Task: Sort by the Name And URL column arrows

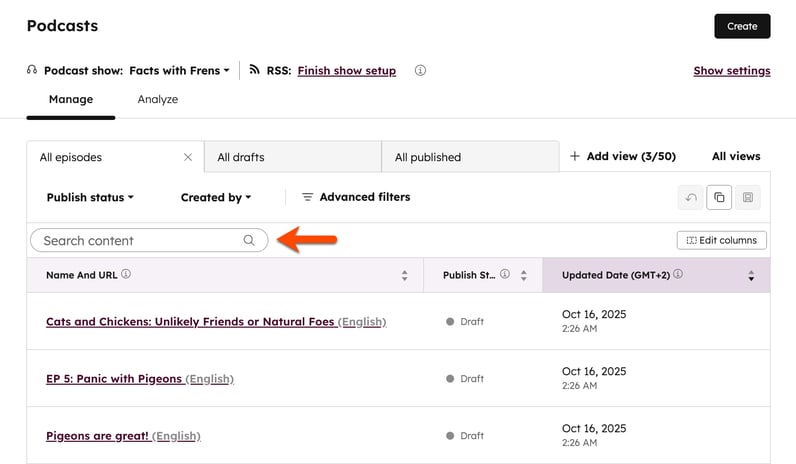Action: pyautogui.click(x=404, y=276)
